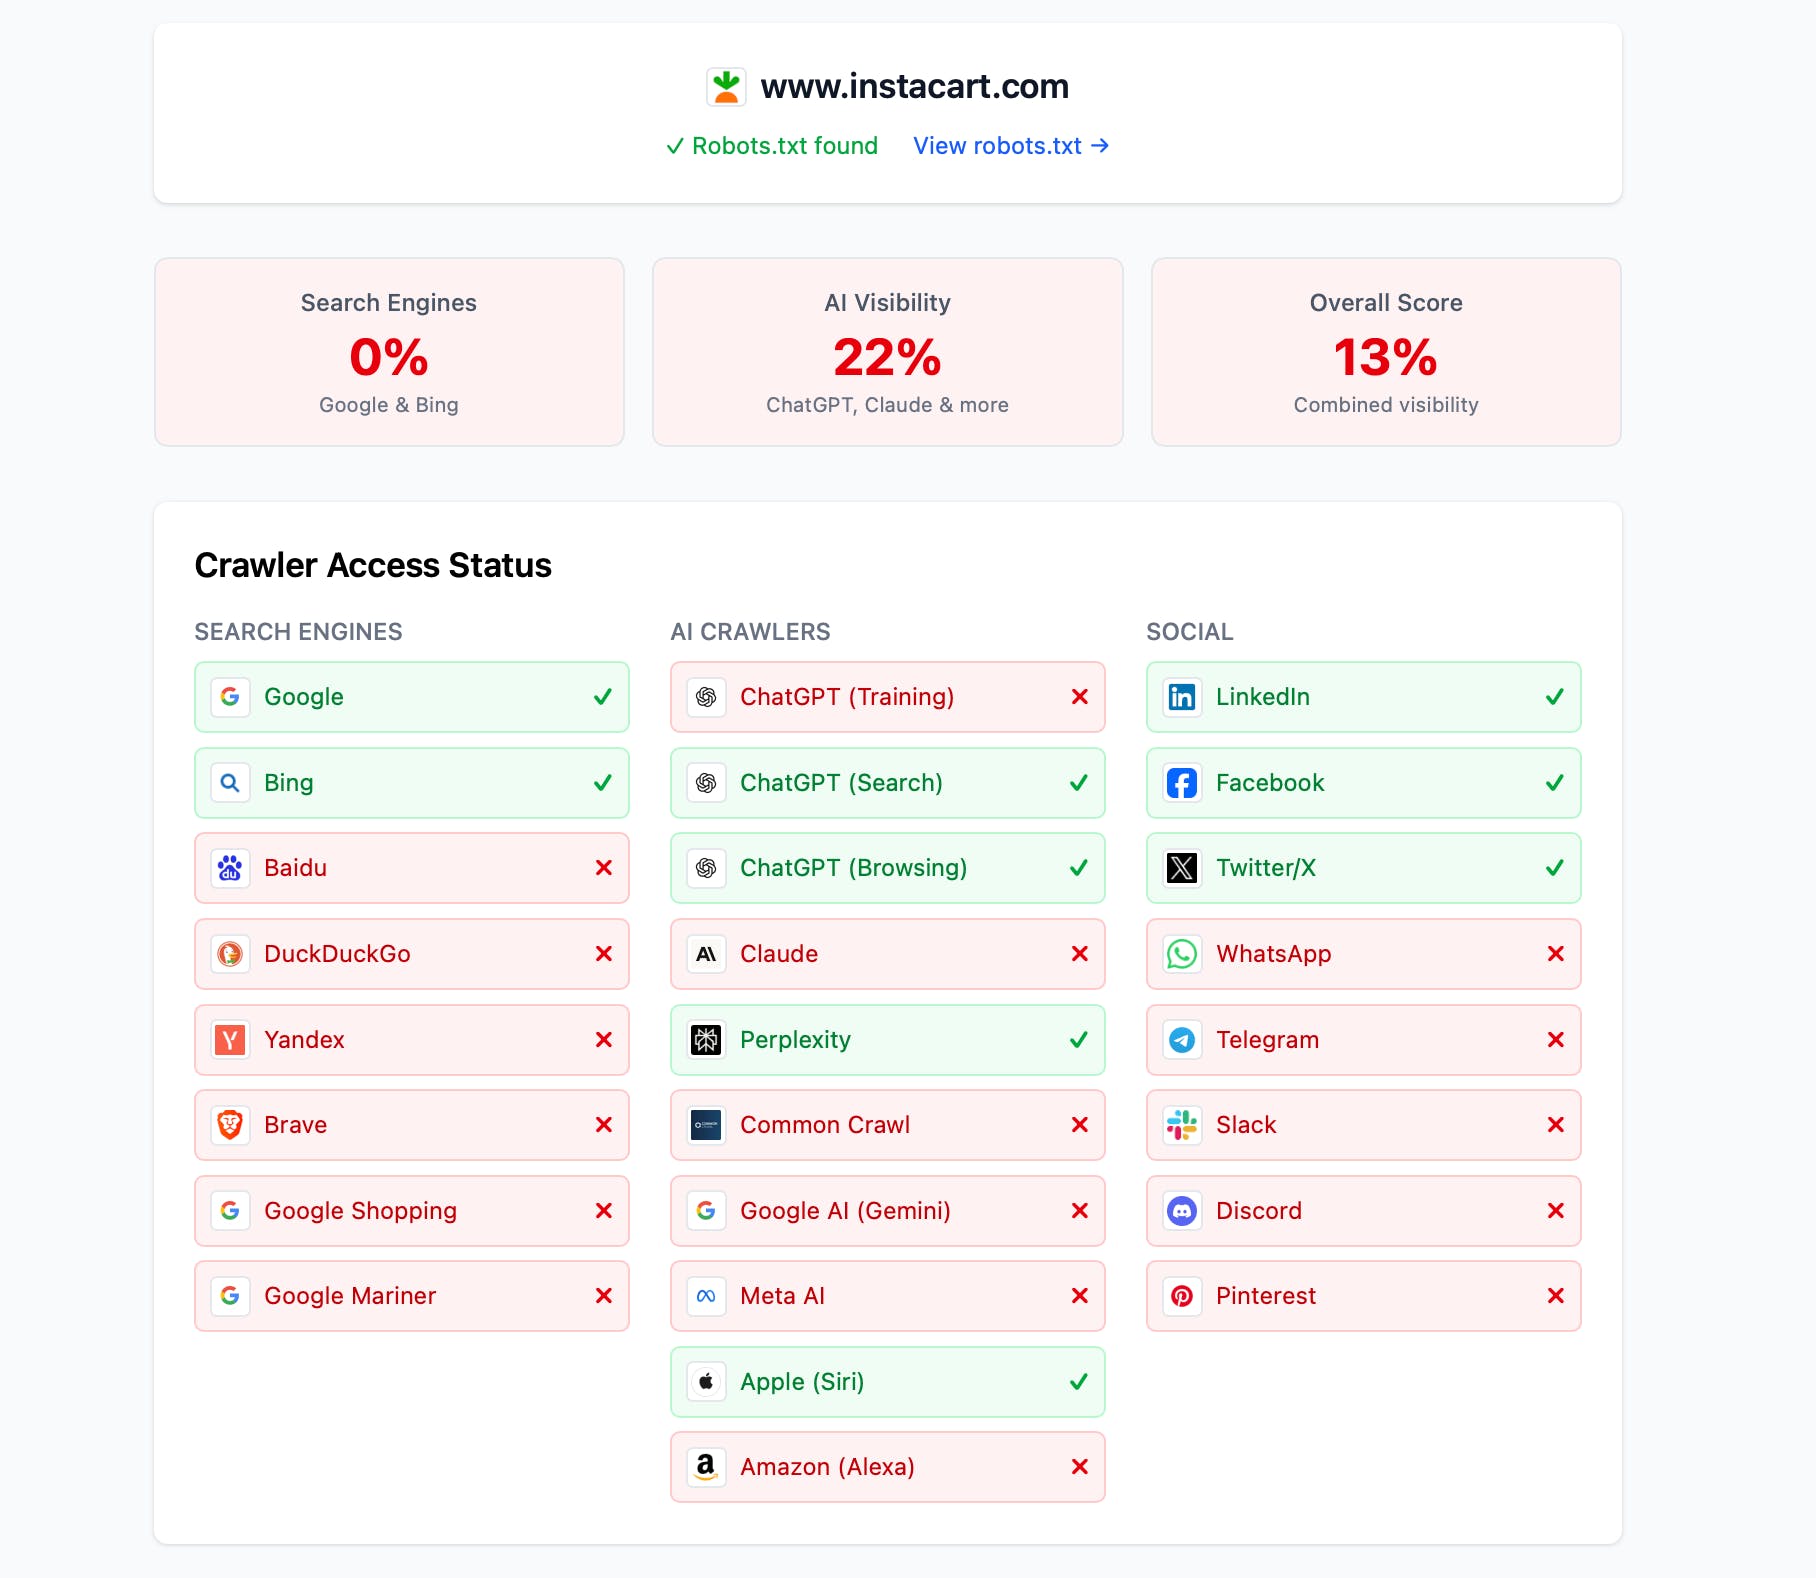Click the Telegram label text
The width and height of the screenshot is (1816, 1578).
(x=1267, y=1040)
